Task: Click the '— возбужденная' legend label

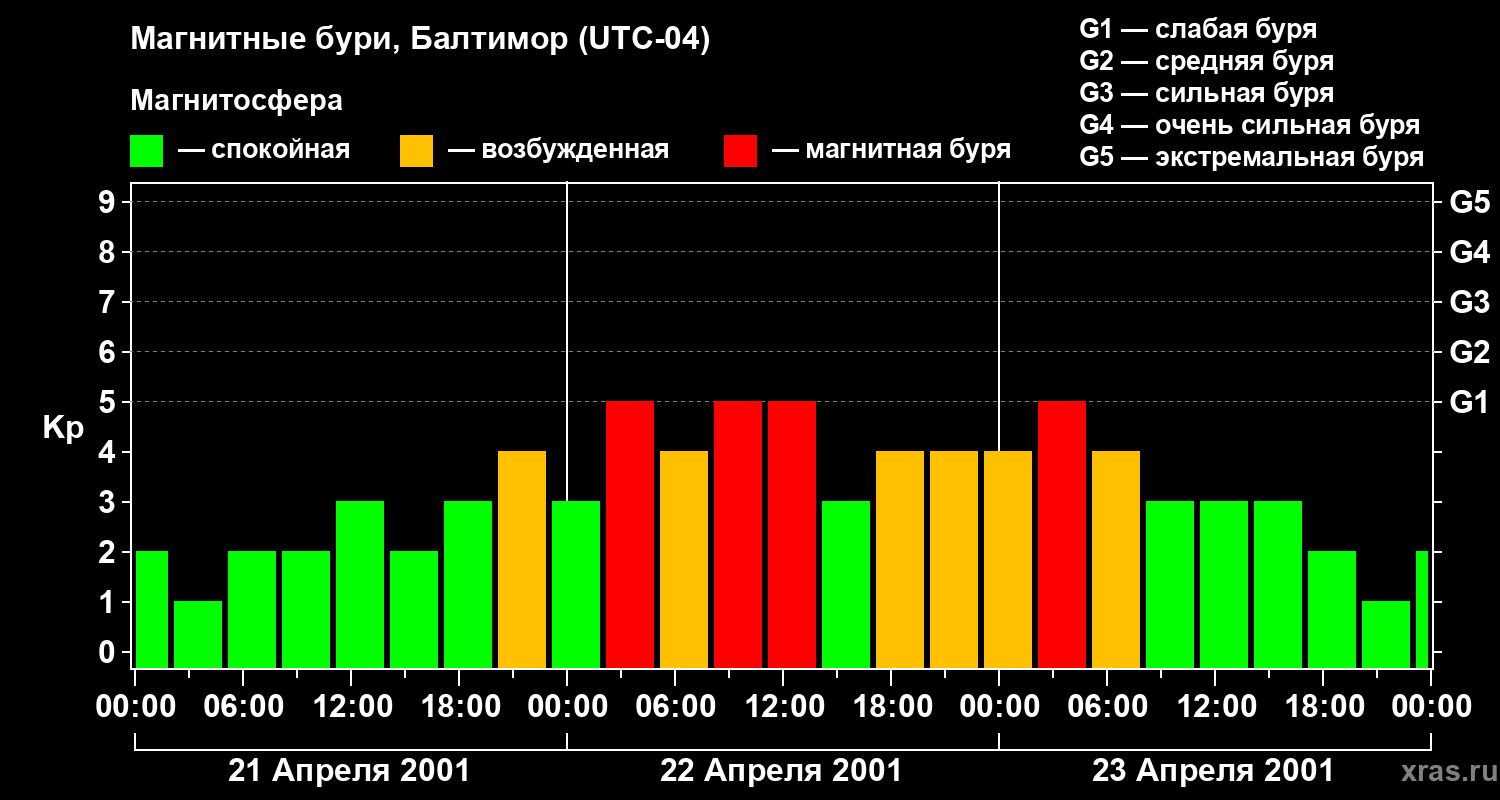Action: 558,151
